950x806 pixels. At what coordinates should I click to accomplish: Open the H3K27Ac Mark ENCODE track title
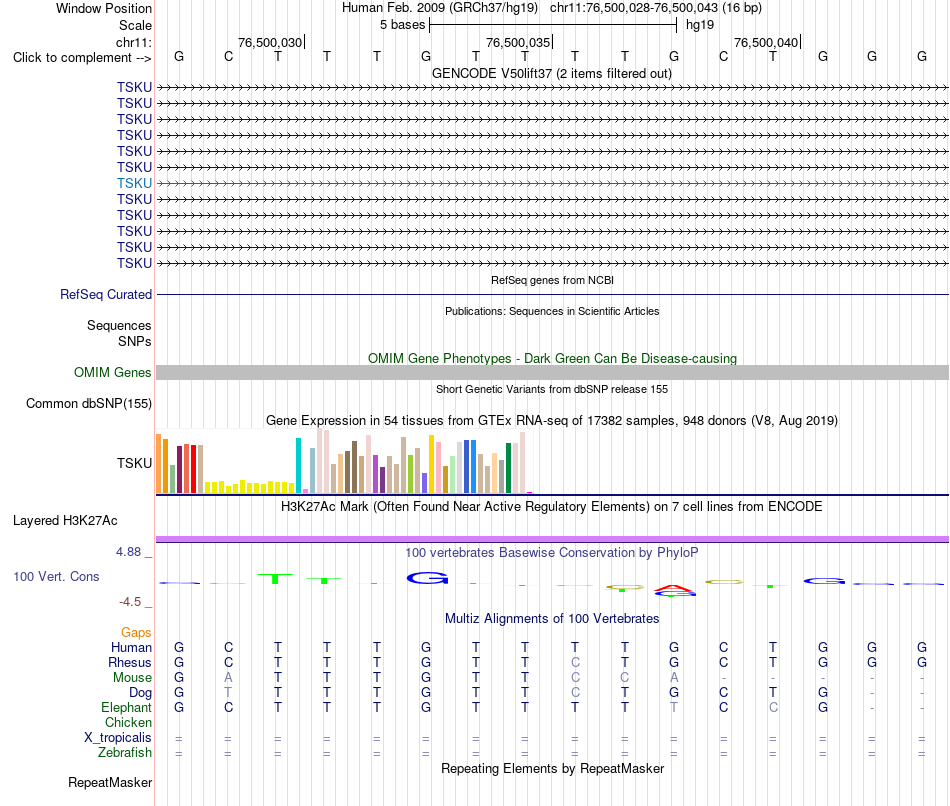pos(551,507)
